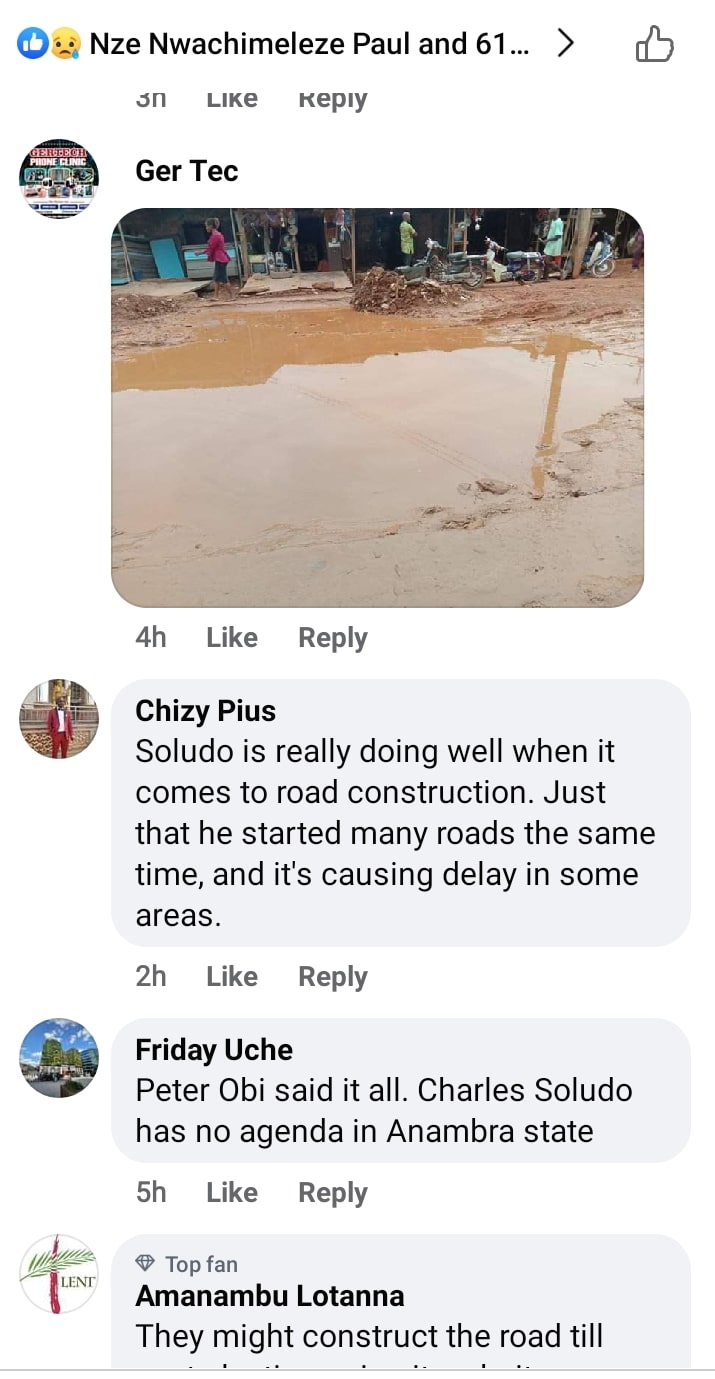
Task: Open Friday Uche's profile avatar
Action: coord(59,1057)
